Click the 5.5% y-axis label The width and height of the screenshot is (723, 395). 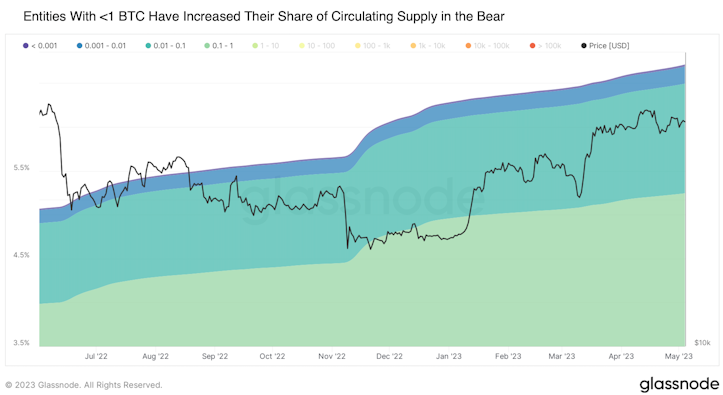click(x=21, y=168)
